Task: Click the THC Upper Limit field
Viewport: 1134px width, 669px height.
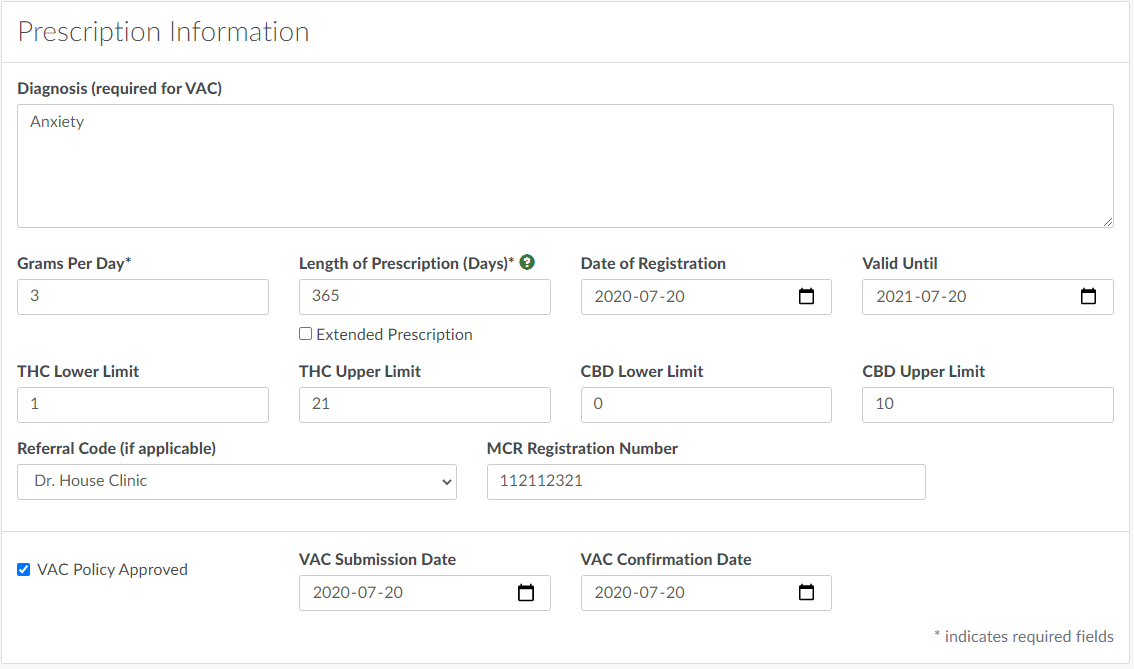Action: pos(424,405)
